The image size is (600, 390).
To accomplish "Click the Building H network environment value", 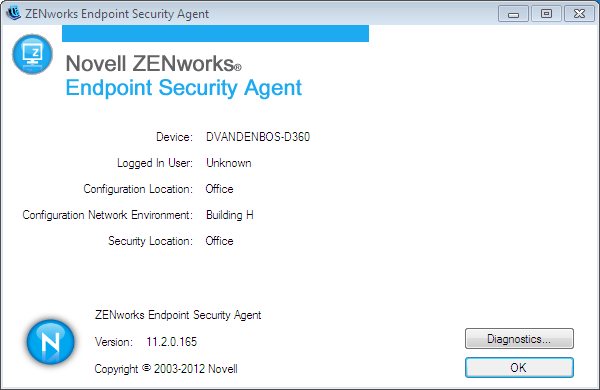I will (230, 215).
